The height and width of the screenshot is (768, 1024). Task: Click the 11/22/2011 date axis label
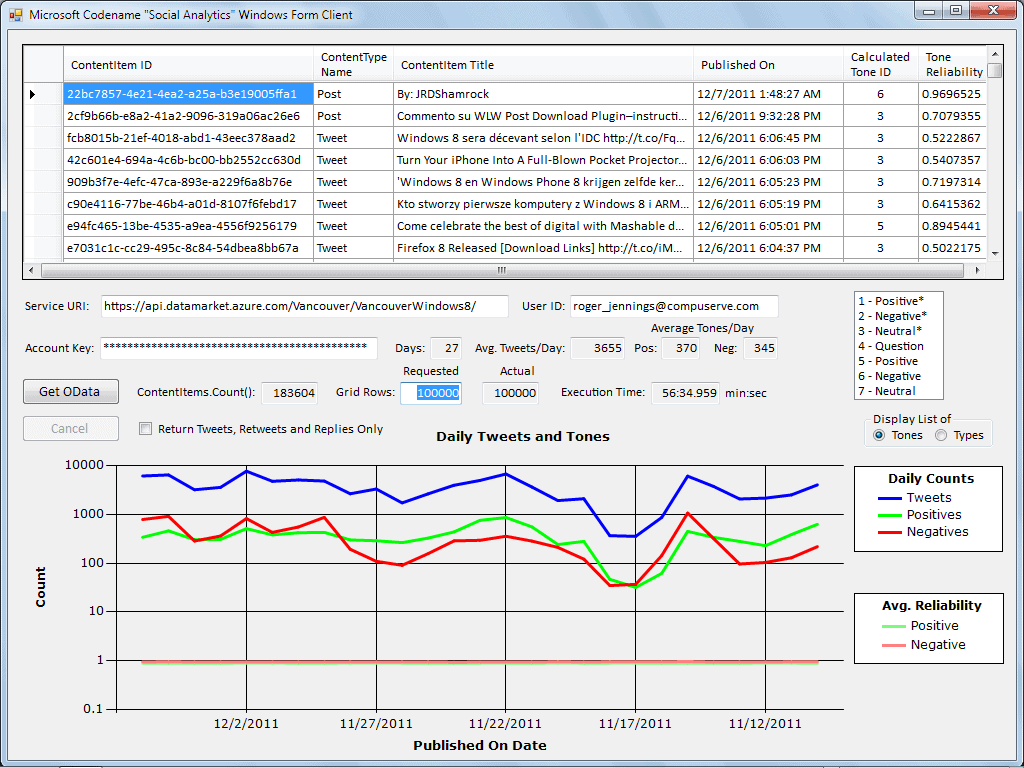tap(505, 724)
